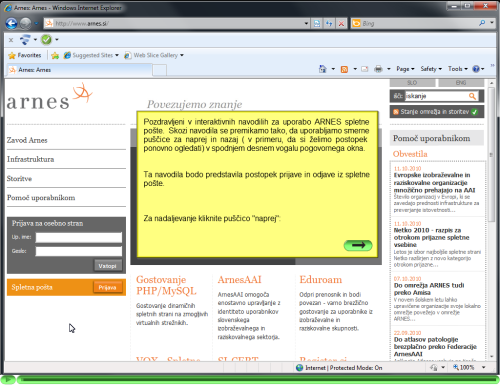The width and height of the screenshot is (500, 386).
Task: Open the Infrastruktura navigation link
Action: click(31, 159)
